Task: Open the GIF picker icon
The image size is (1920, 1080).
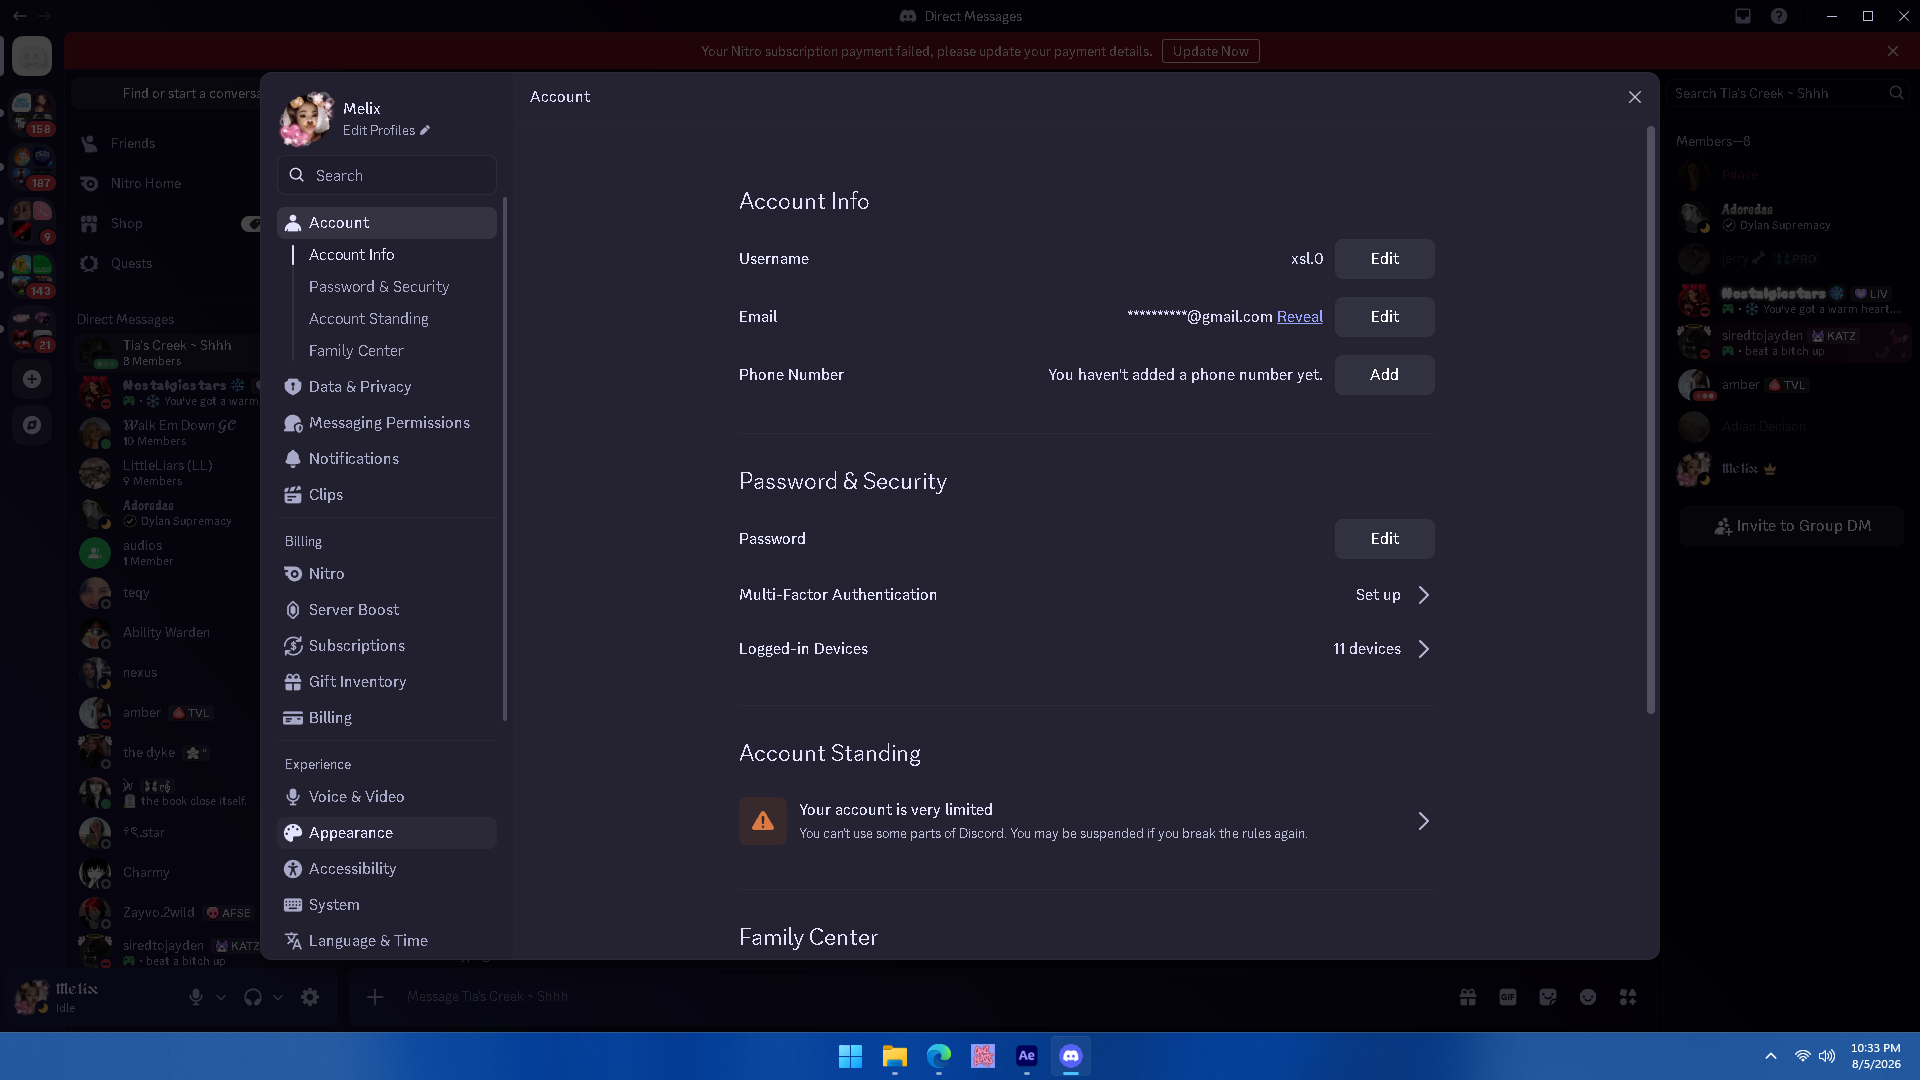Action: (x=1508, y=997)
